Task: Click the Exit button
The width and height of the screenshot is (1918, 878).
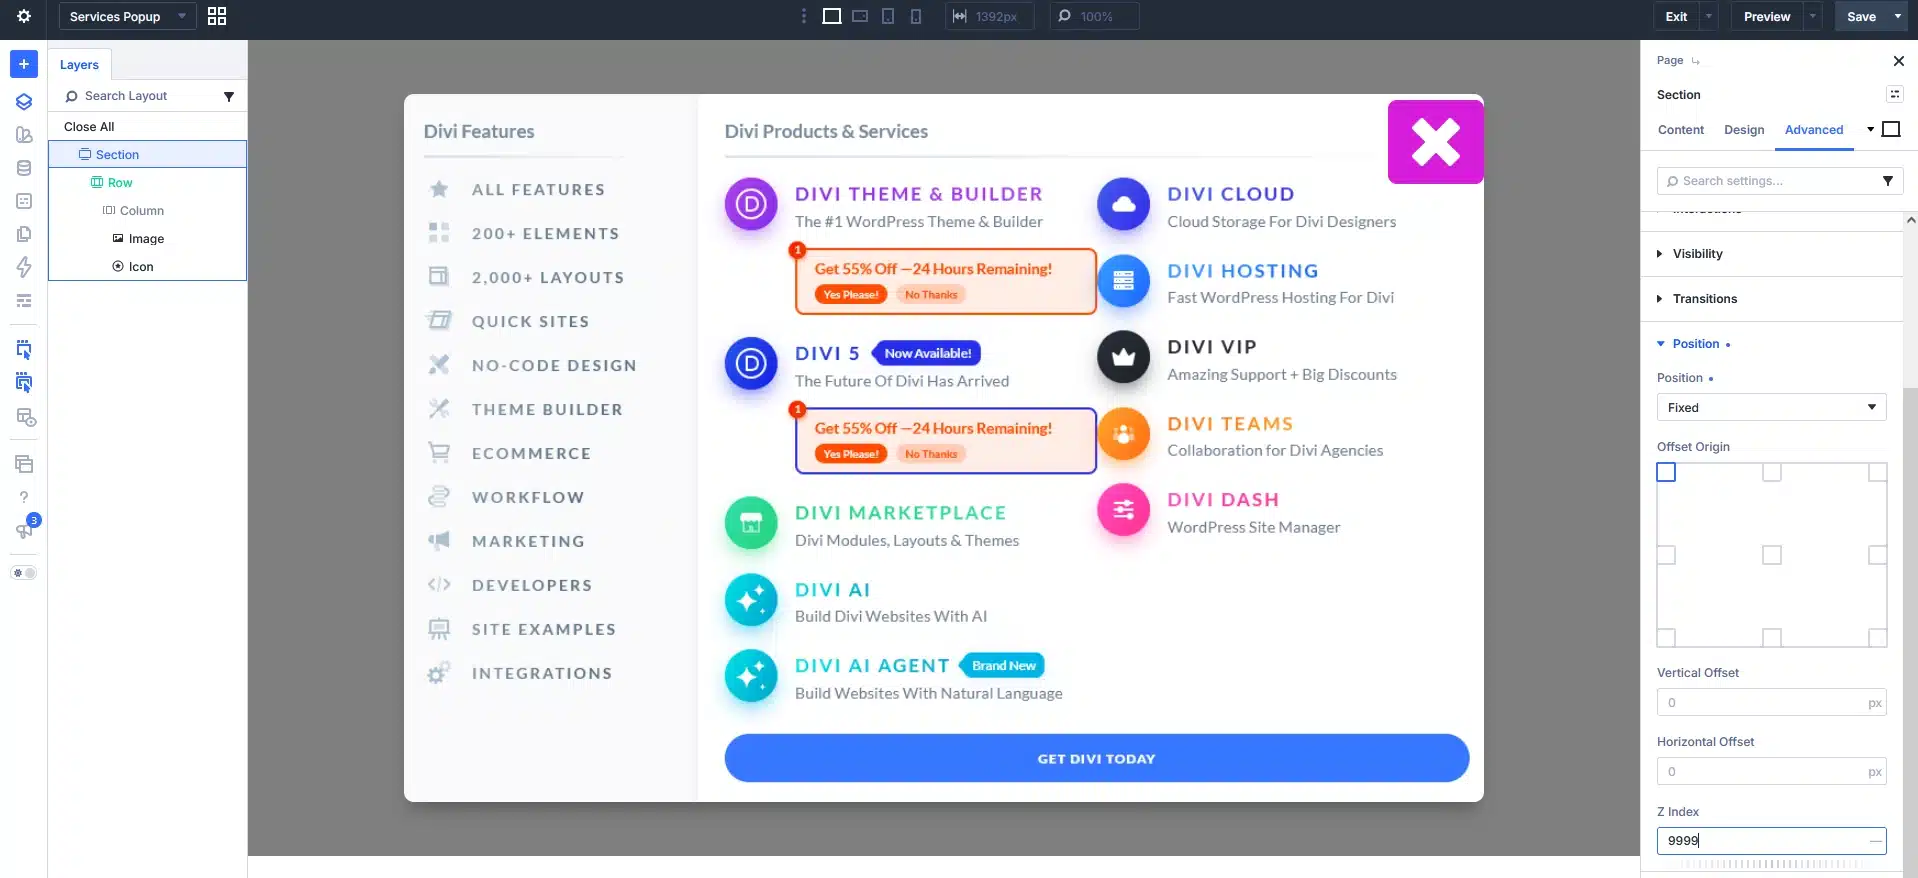Action: [1676, 16]
